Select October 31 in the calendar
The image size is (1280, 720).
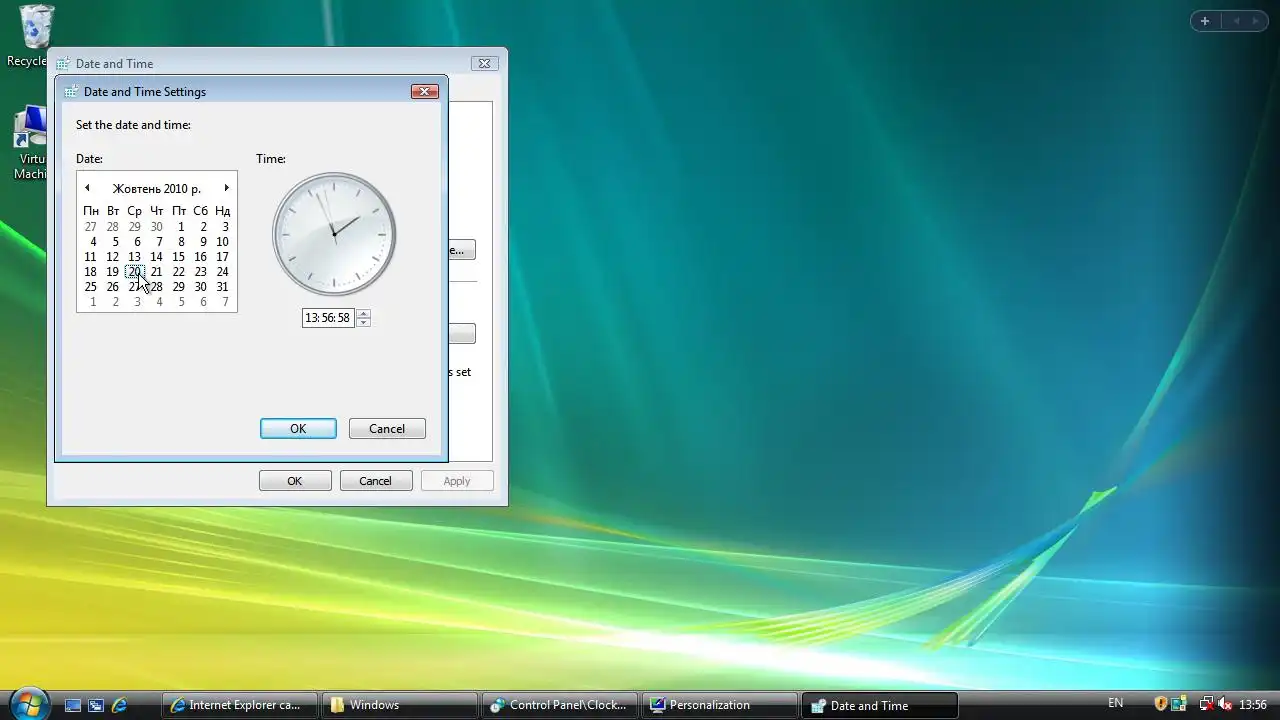(223, 287)
